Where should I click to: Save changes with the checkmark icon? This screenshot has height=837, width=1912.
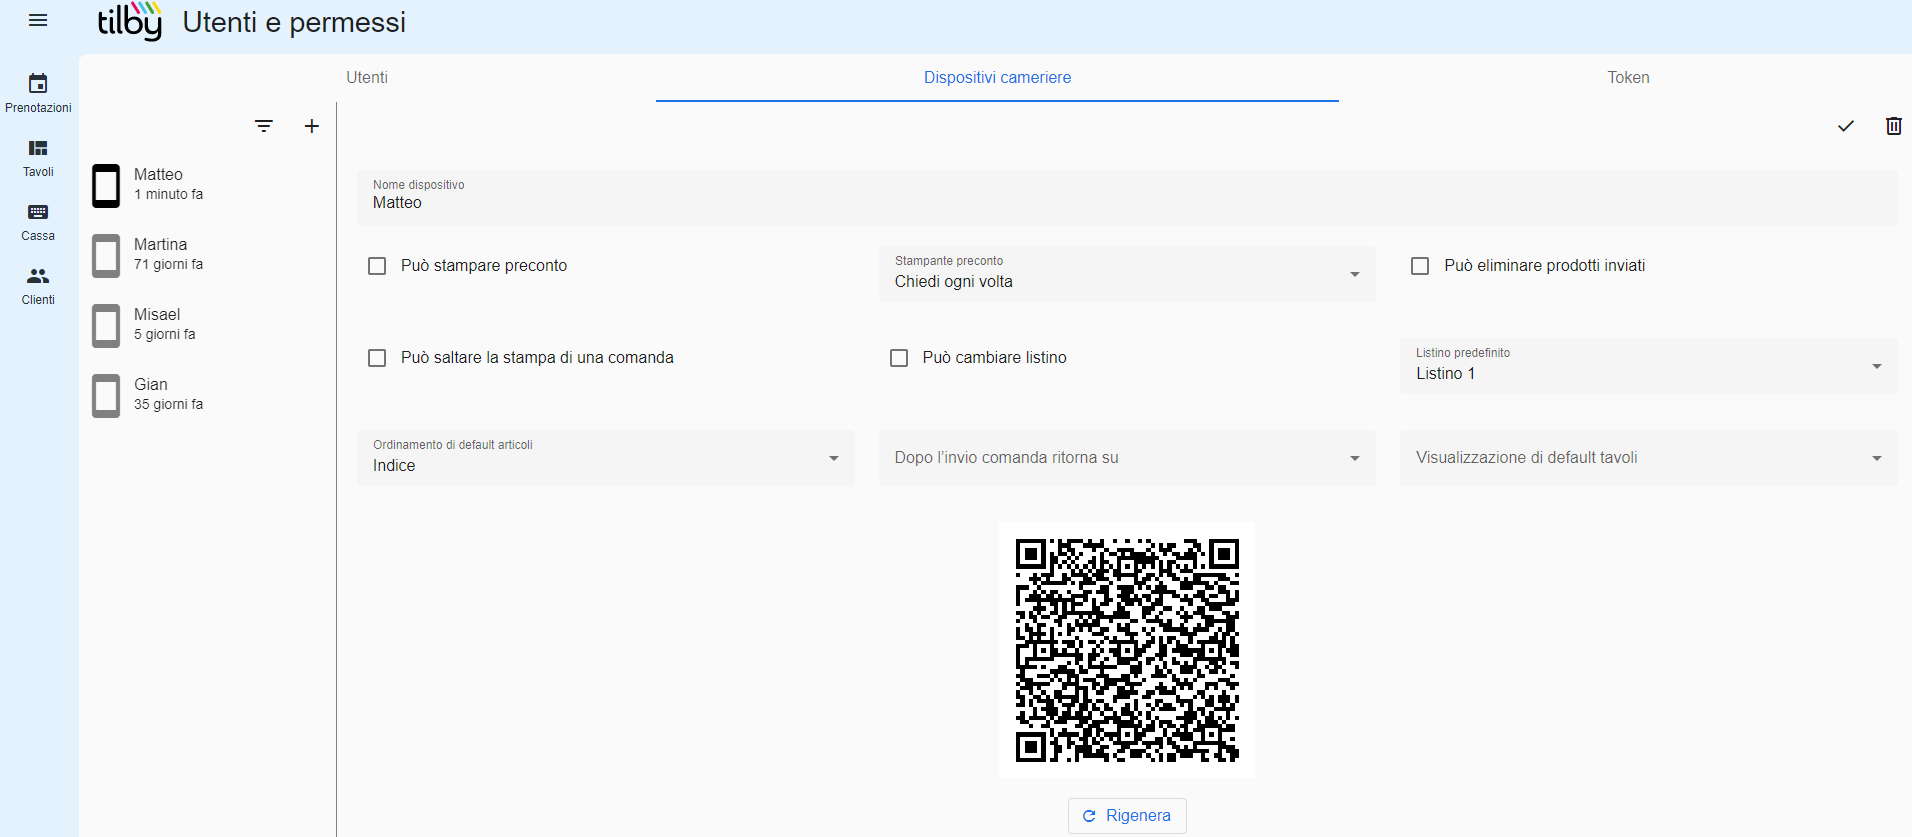pos(1846,126)
